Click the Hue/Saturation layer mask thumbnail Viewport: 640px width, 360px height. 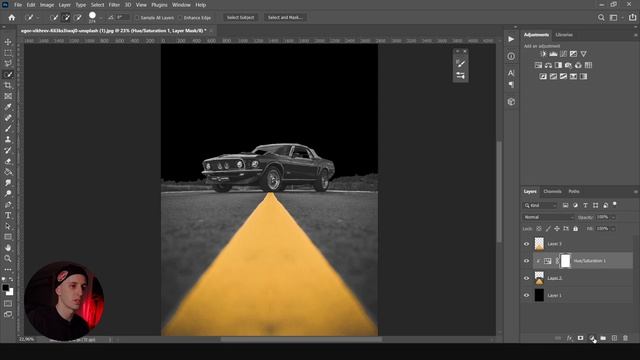pos(565,261)
